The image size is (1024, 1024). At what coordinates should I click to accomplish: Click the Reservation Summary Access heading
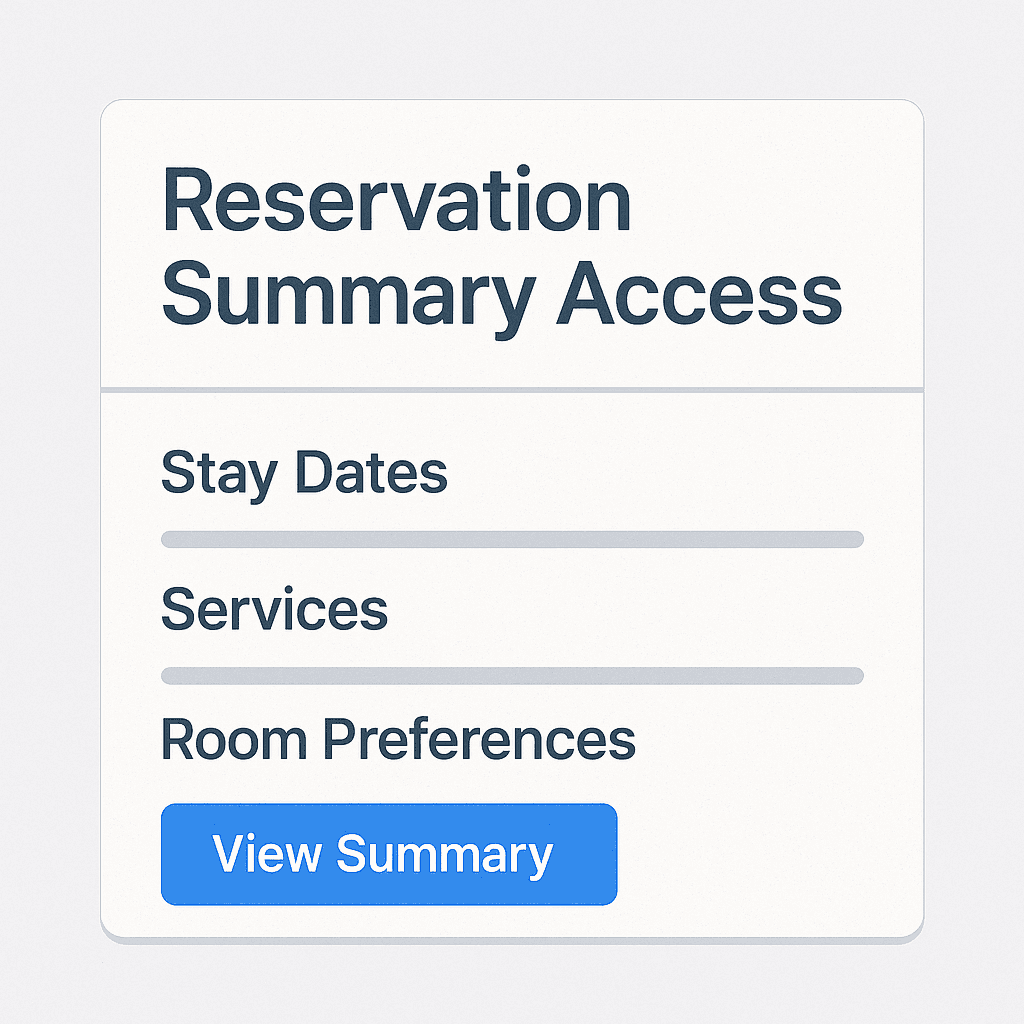500,248
